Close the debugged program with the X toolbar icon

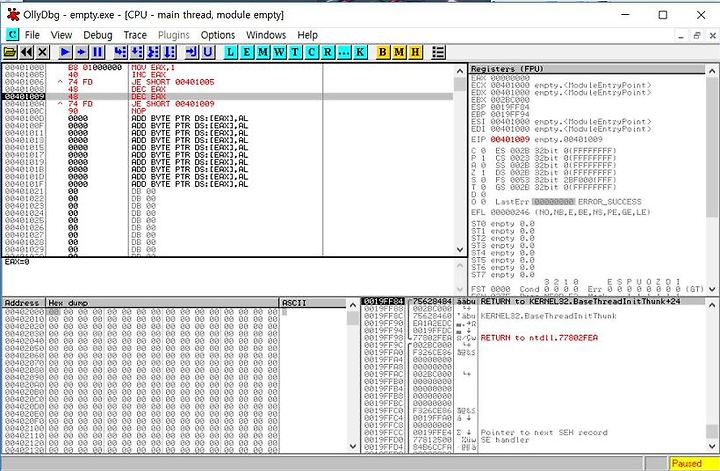(x=42, y=52)
